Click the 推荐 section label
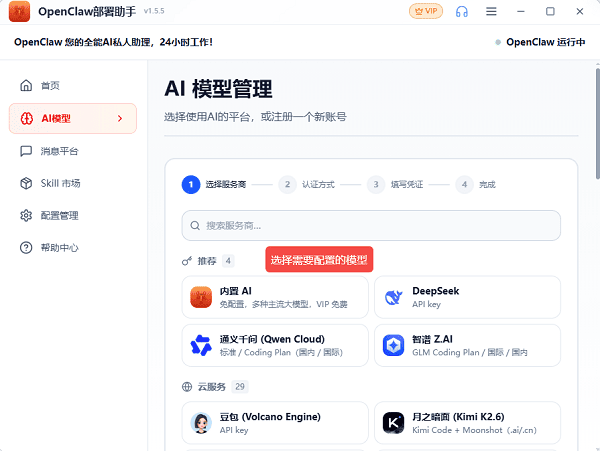 tap(207, 261)
